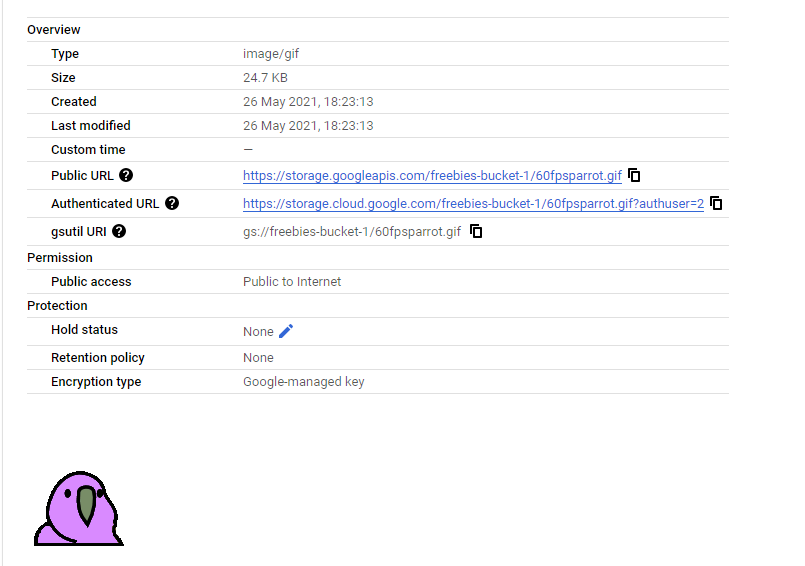Click the Permission section header
Screen dimensions: 805x566
click(x=58, y=258)
